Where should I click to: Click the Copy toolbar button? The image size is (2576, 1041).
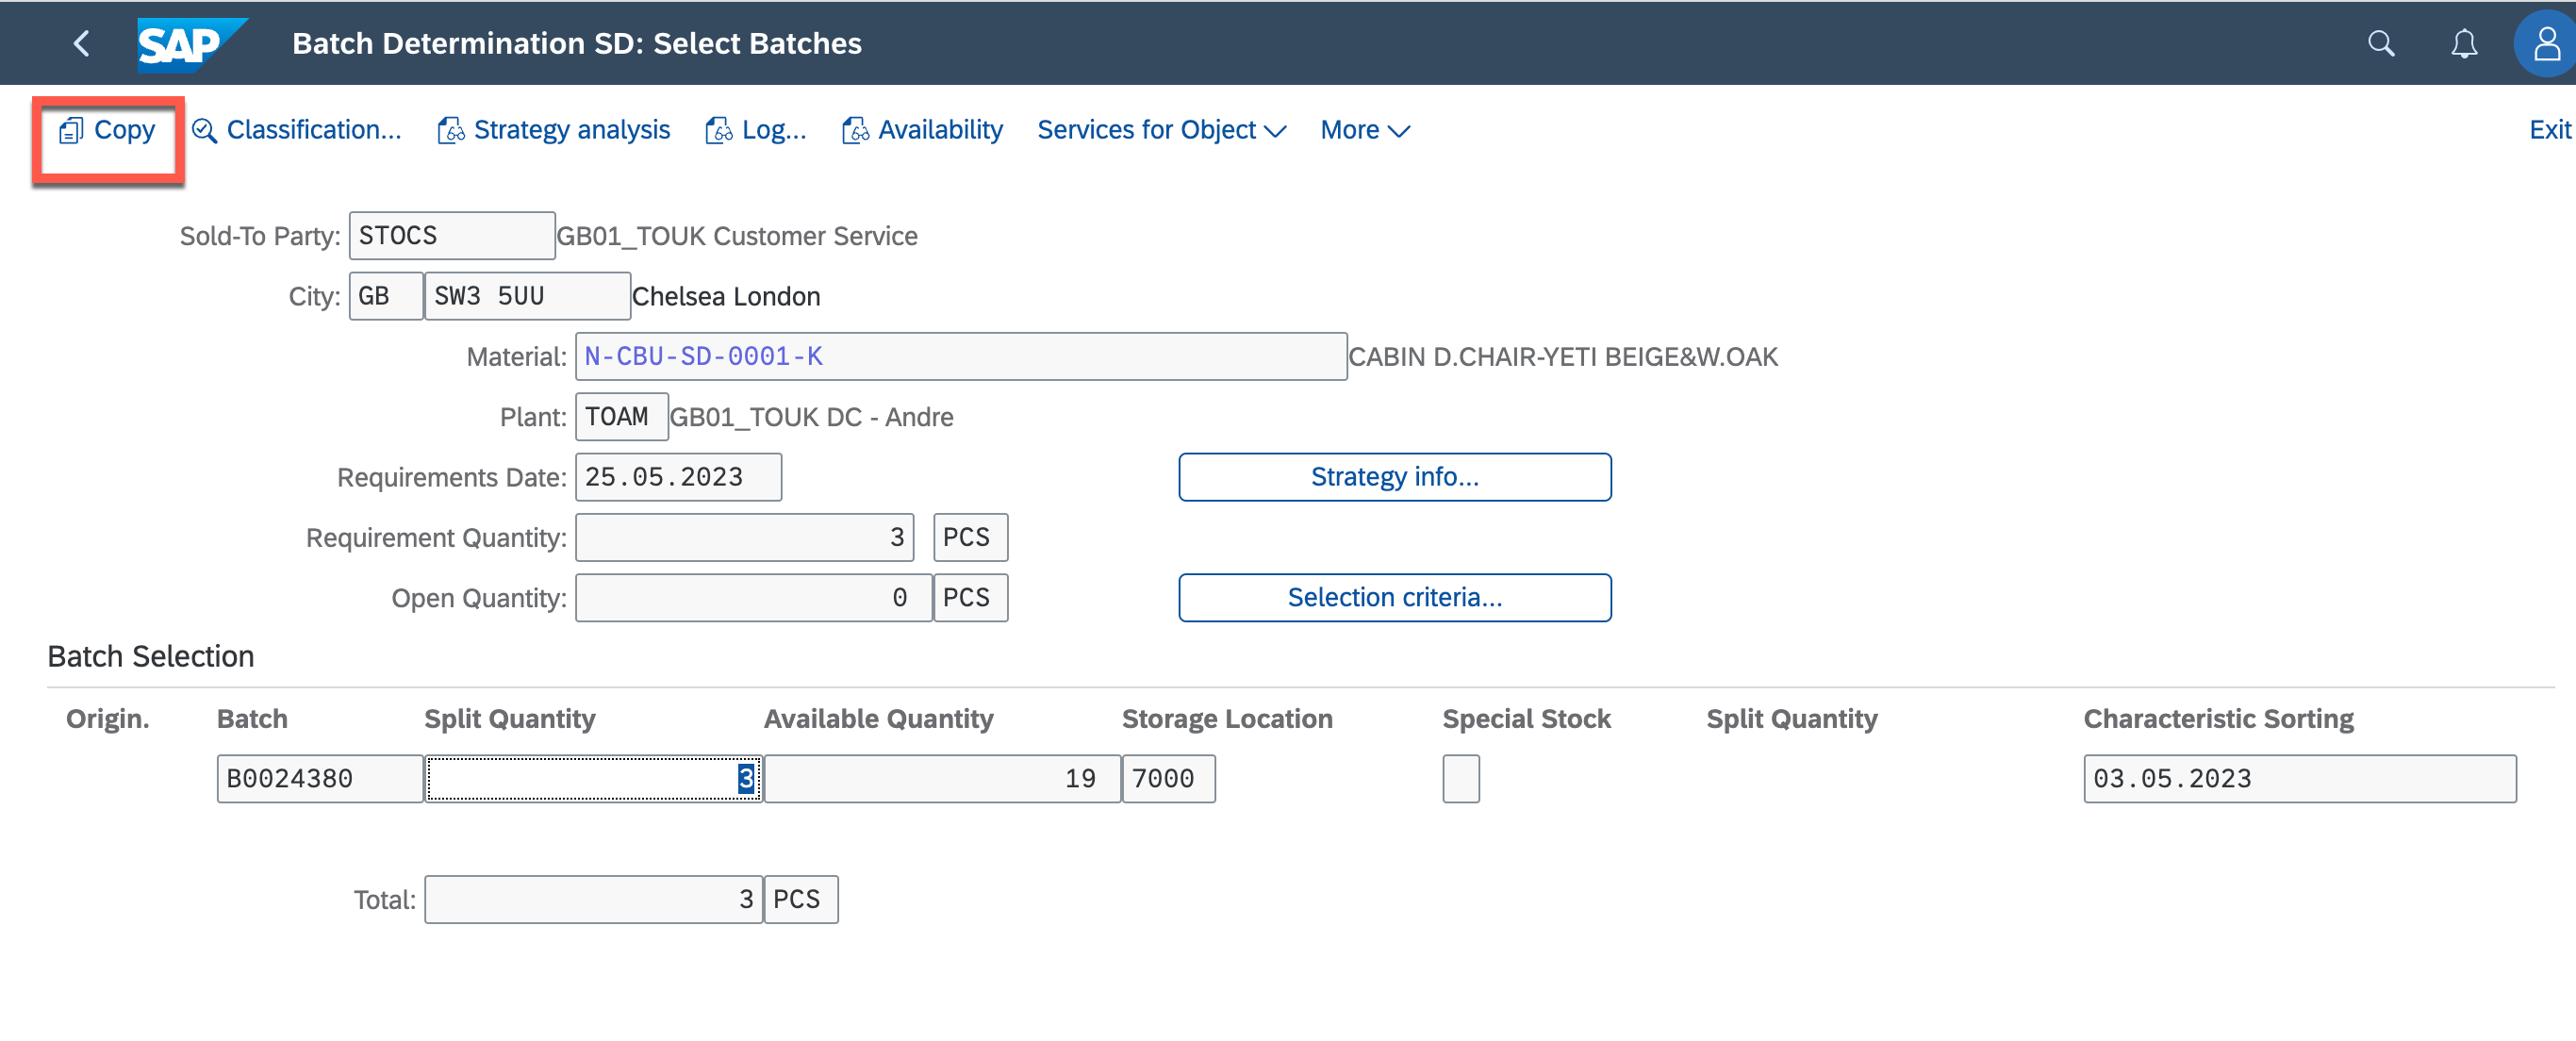(108, 130)
